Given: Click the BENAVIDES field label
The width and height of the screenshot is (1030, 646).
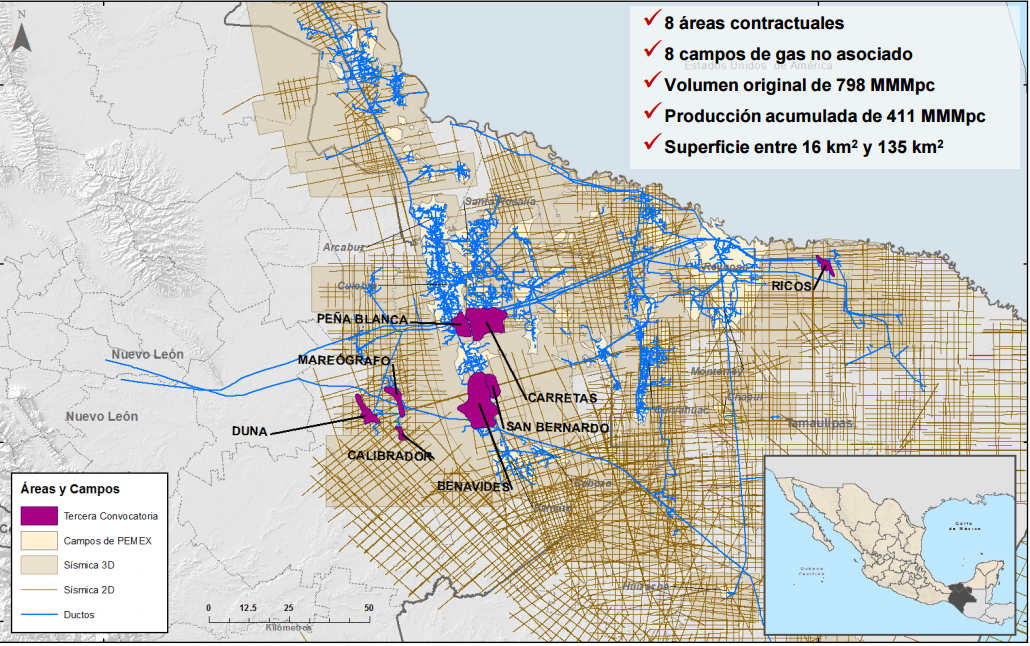Looking at the screenshot, I should [x=474, y=486].
